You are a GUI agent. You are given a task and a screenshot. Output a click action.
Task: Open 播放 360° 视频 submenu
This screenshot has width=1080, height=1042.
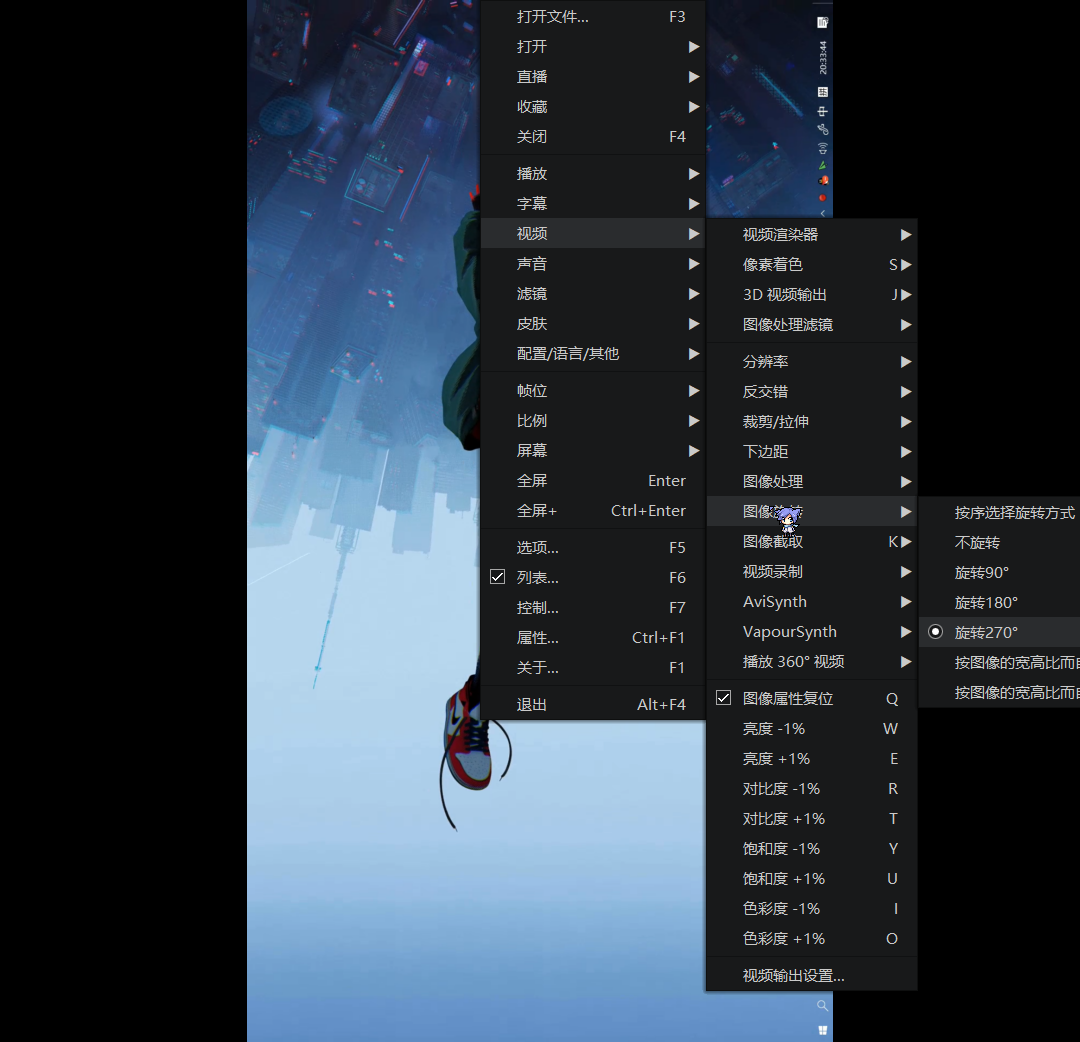coord(811,662)
